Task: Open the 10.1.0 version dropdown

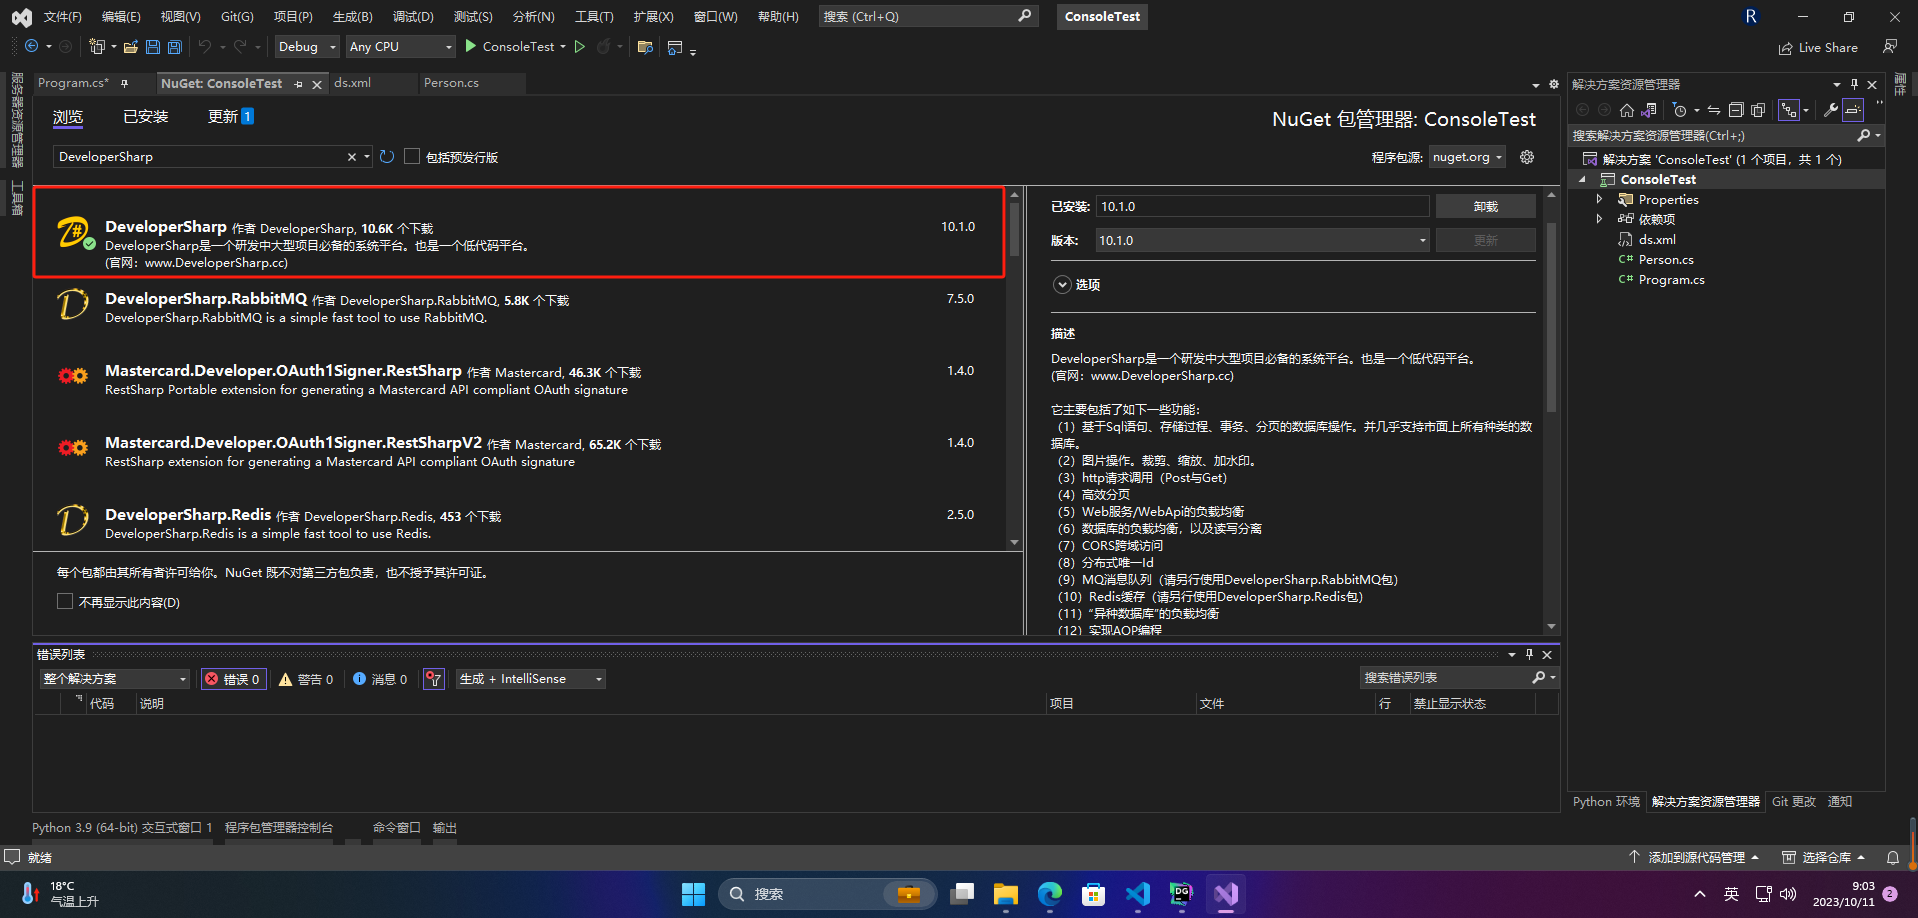Action: point(1263,240)
